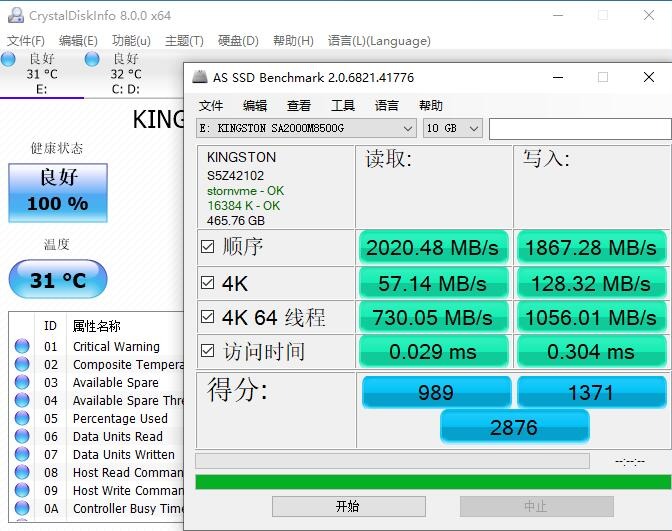Open 主题(T) menu in CrystalDiskInfo
The width and height of the screenshot is (672, 531).
(x=184, y=41)
